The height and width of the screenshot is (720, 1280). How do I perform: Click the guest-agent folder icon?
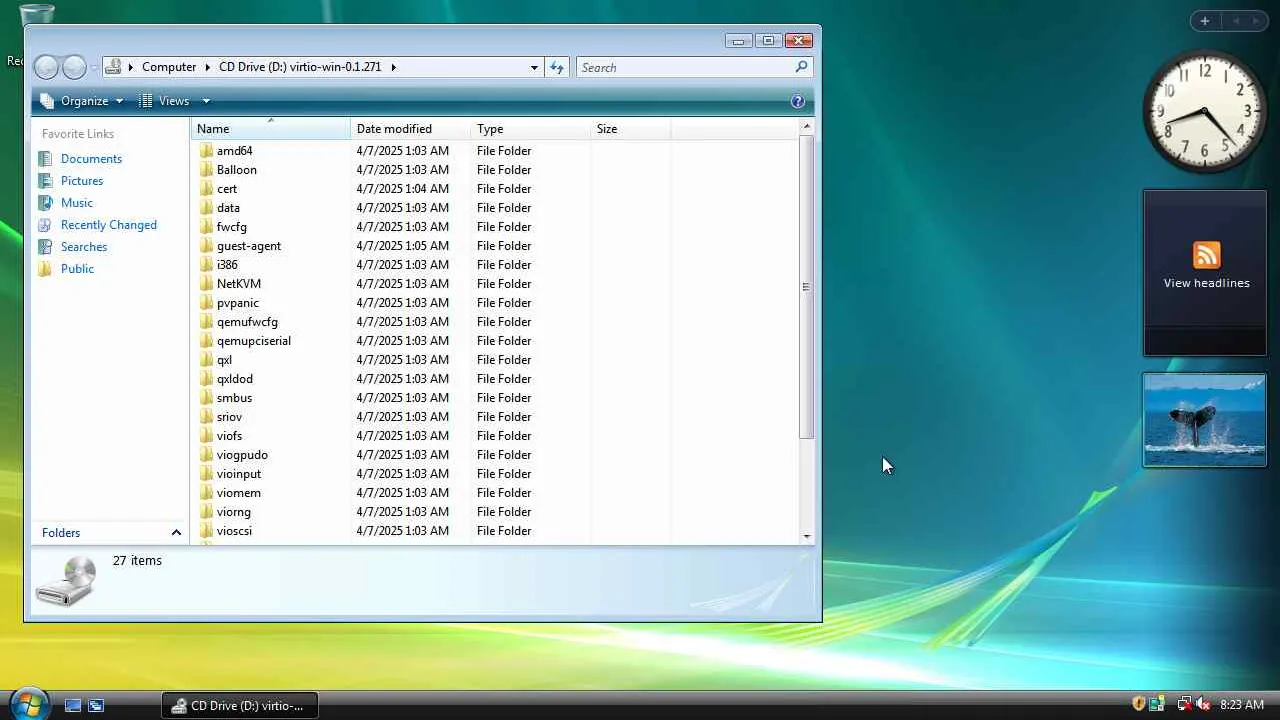click(x=206, y=246)
